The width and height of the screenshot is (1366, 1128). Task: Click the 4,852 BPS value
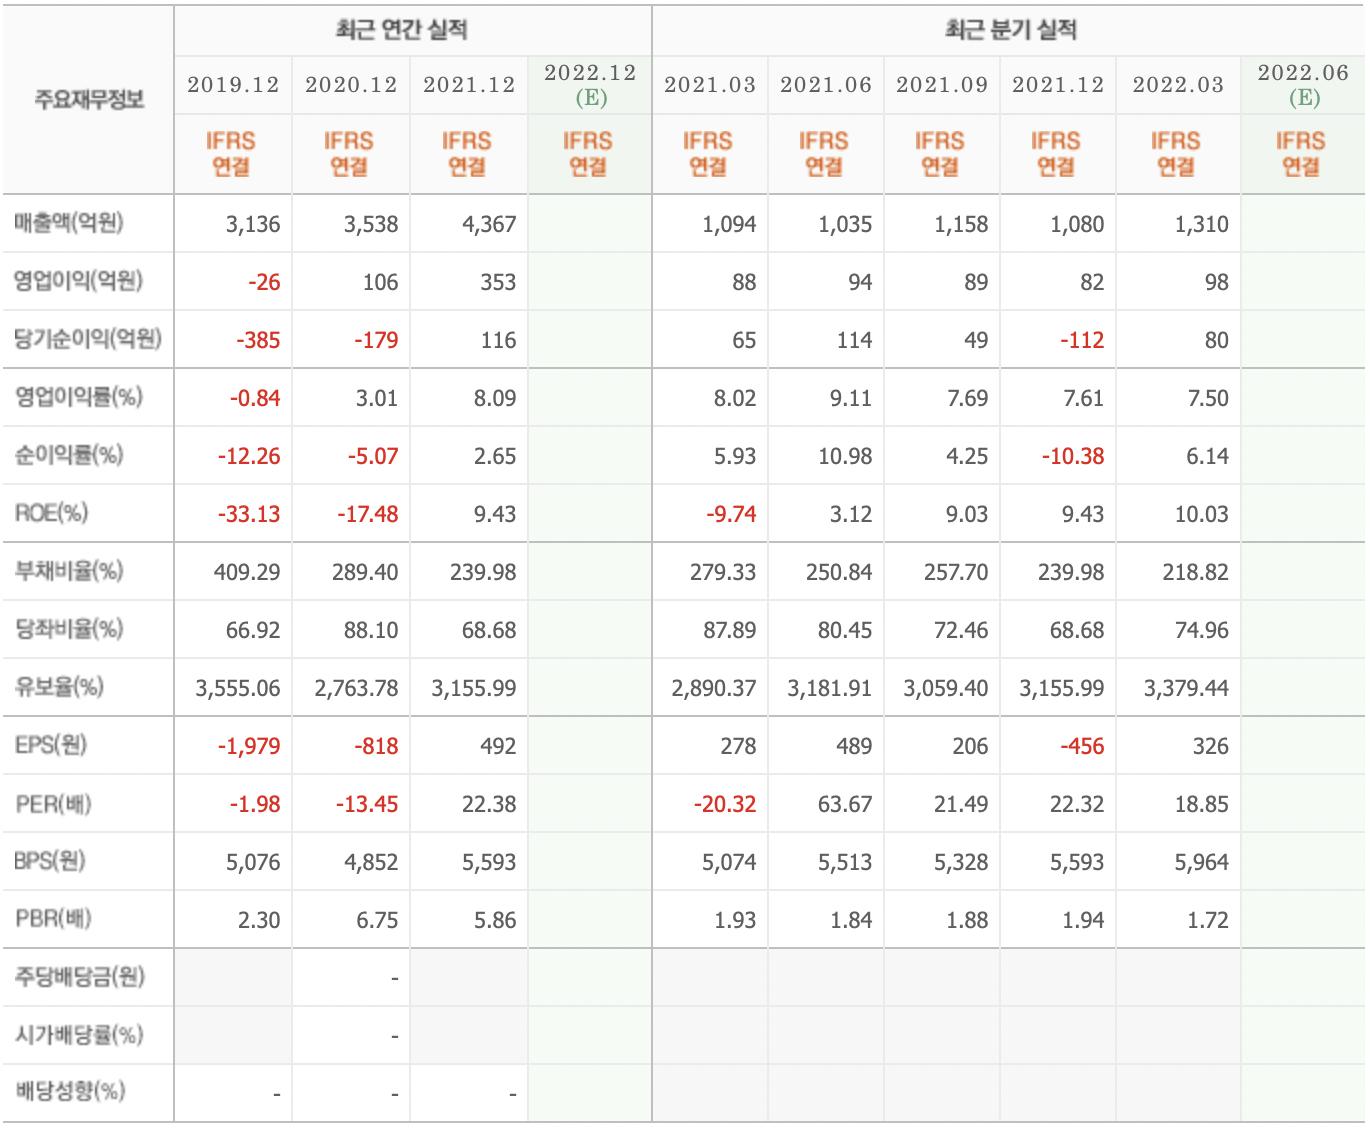(371, 862)
